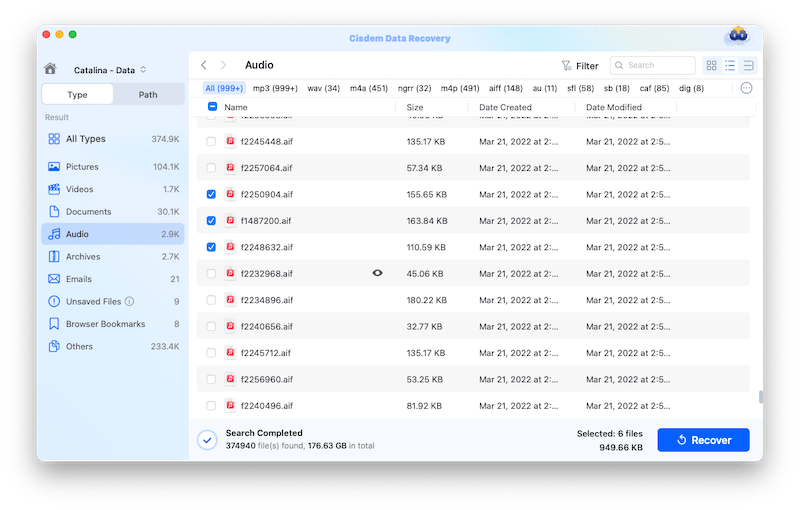800x510 pixels.
Task: Sort the file list by Size column
Action: pos(415,107)
